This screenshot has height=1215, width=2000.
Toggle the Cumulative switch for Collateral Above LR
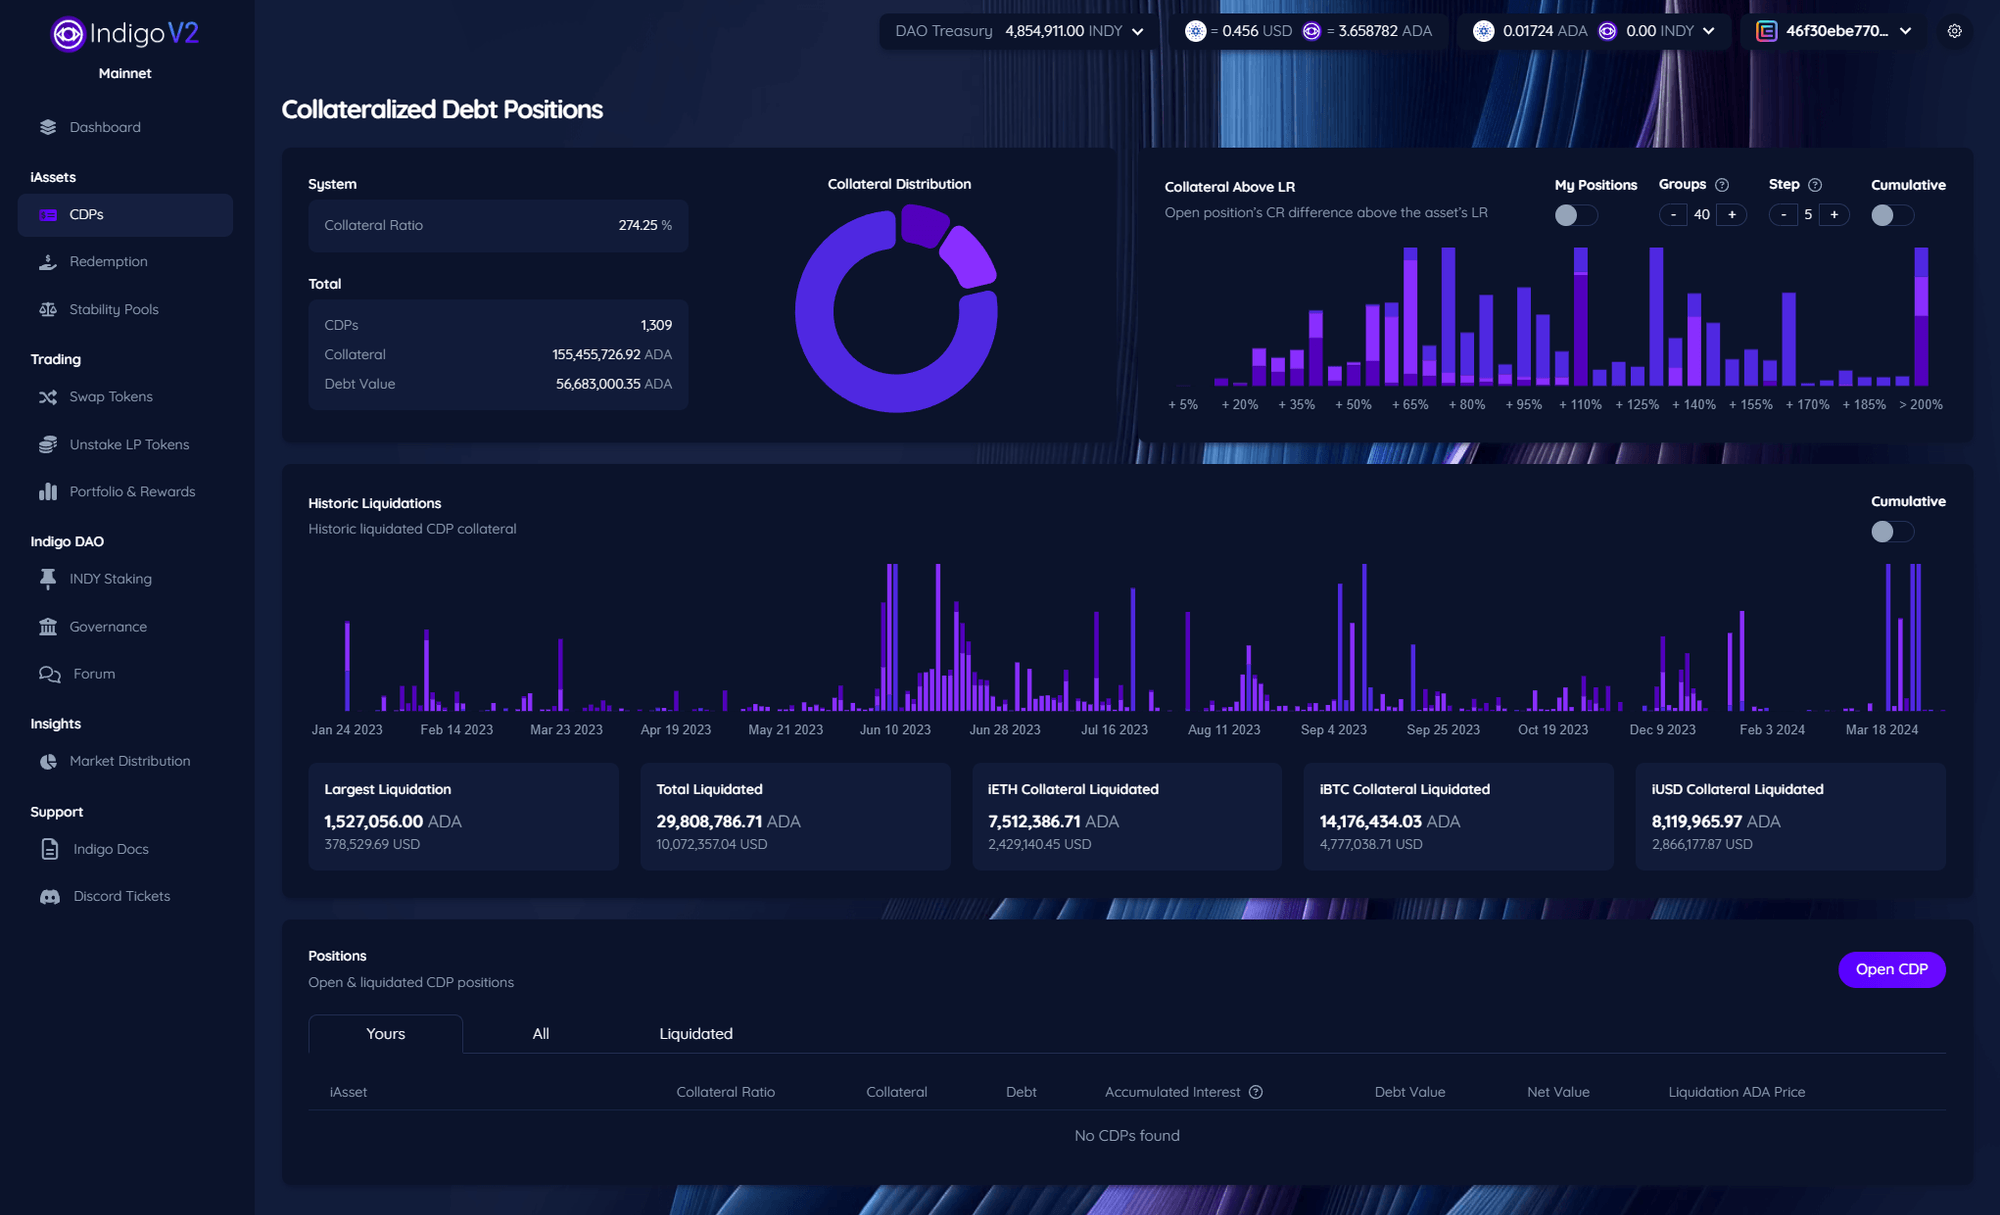pyautogui.click(x=1891, y=214)
